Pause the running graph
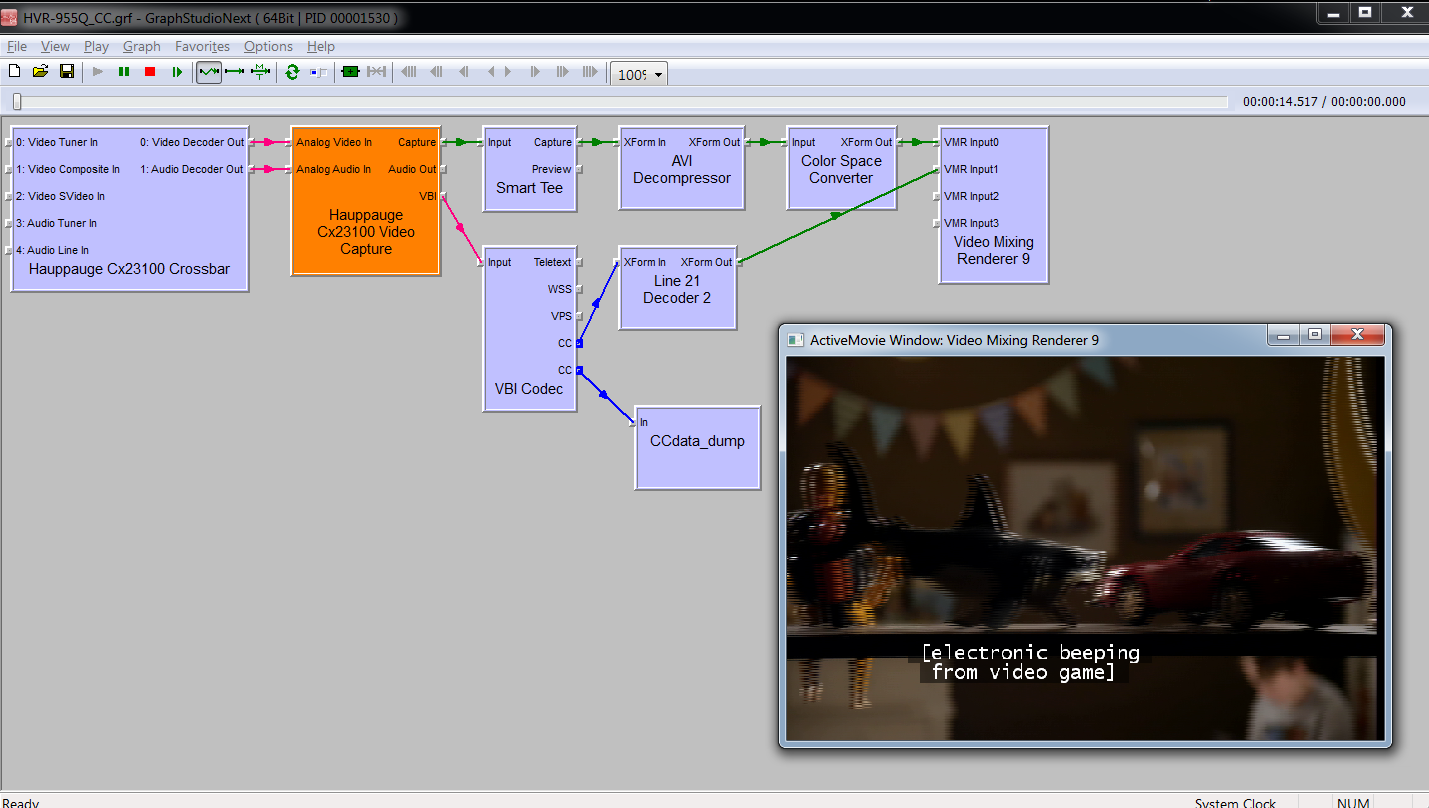Screen dimensions: 1429x808 click(124, 72)
